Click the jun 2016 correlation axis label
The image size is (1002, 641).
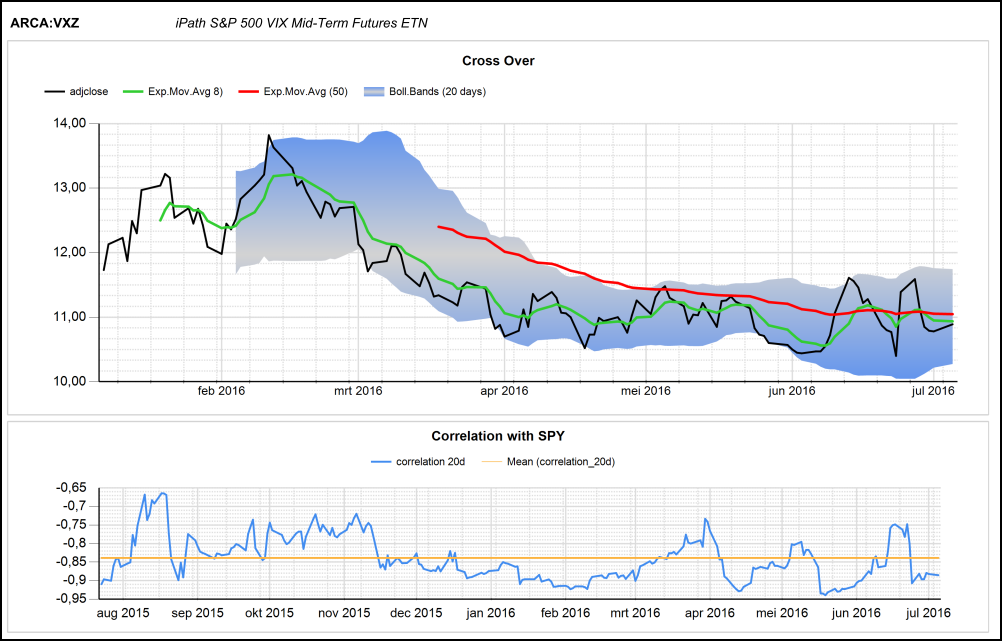pyautogui.click(x=856, y=613)
